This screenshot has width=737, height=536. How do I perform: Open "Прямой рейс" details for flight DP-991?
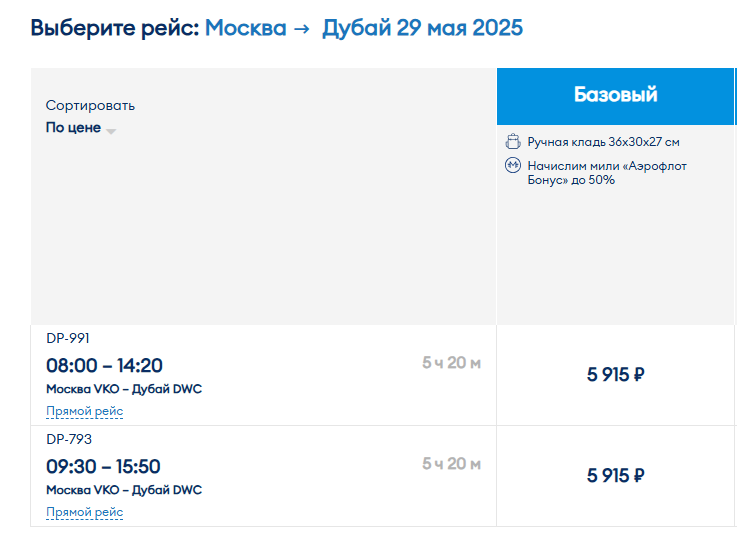click(85, 411)
